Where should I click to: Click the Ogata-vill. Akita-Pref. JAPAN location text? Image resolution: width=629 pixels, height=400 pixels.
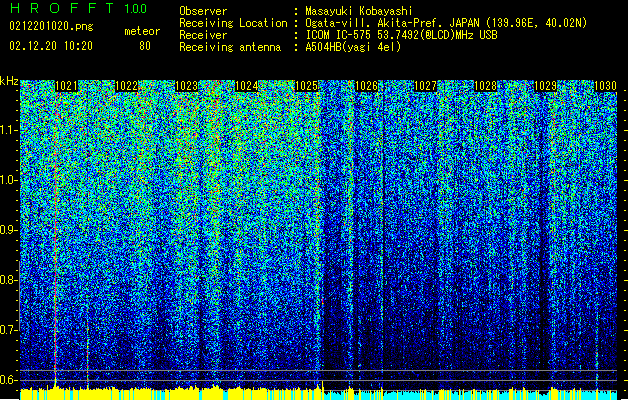tap(446, 23)
